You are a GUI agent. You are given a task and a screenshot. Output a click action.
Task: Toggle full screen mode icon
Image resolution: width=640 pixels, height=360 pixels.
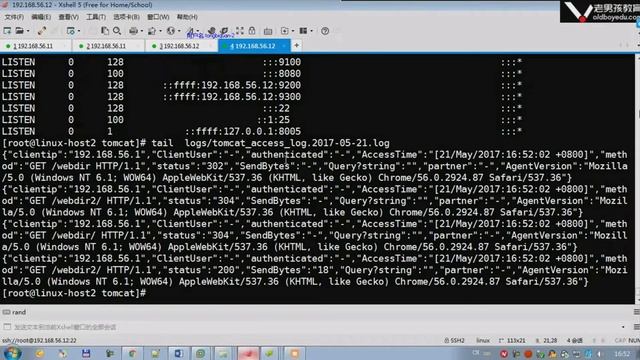click(240, 31)
